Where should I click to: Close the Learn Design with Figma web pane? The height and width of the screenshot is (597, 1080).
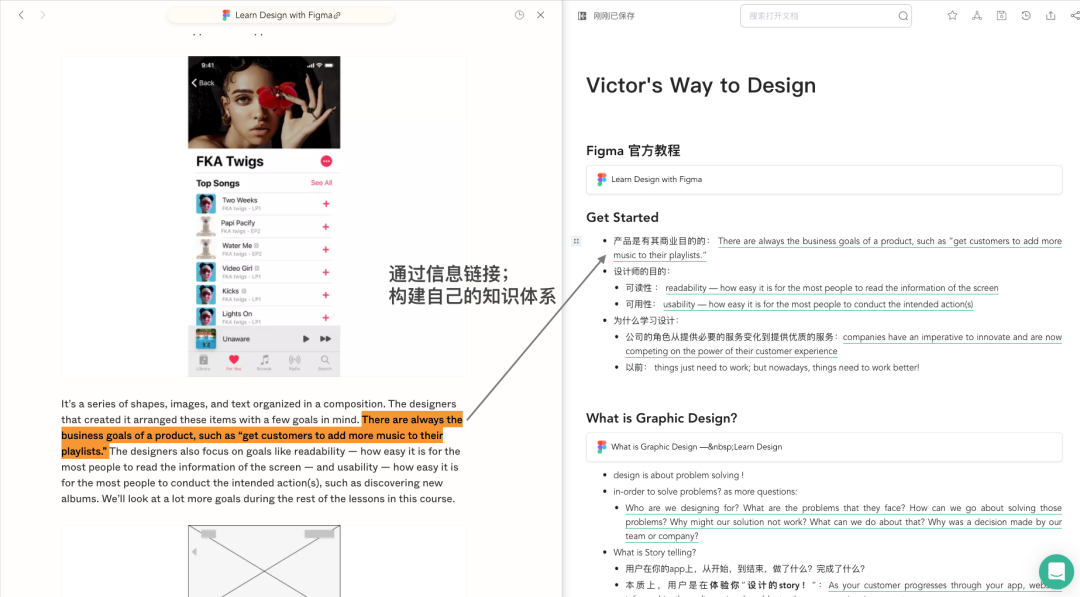coord(541,14)
